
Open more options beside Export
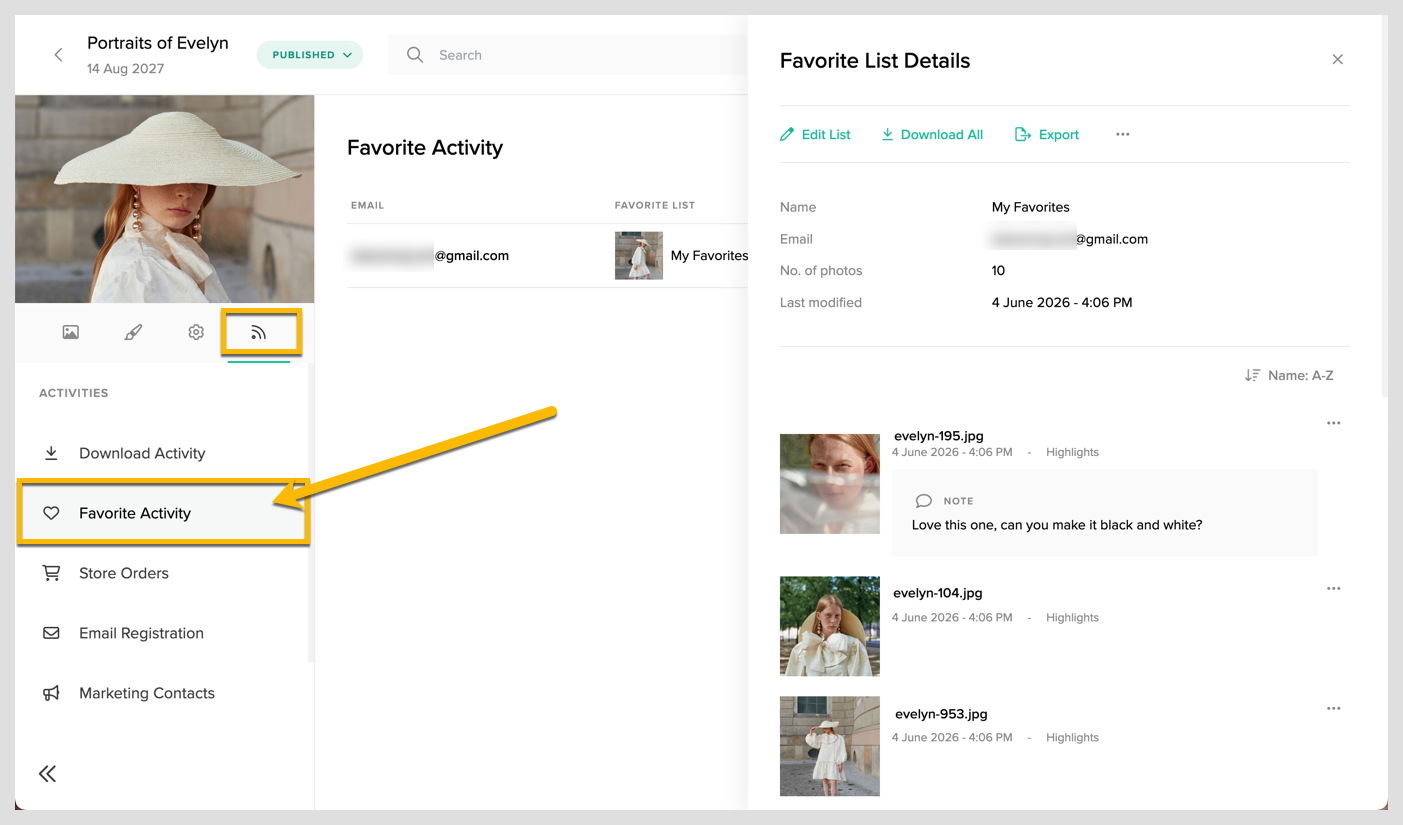pyautogui.click(x=1123, y=134)
